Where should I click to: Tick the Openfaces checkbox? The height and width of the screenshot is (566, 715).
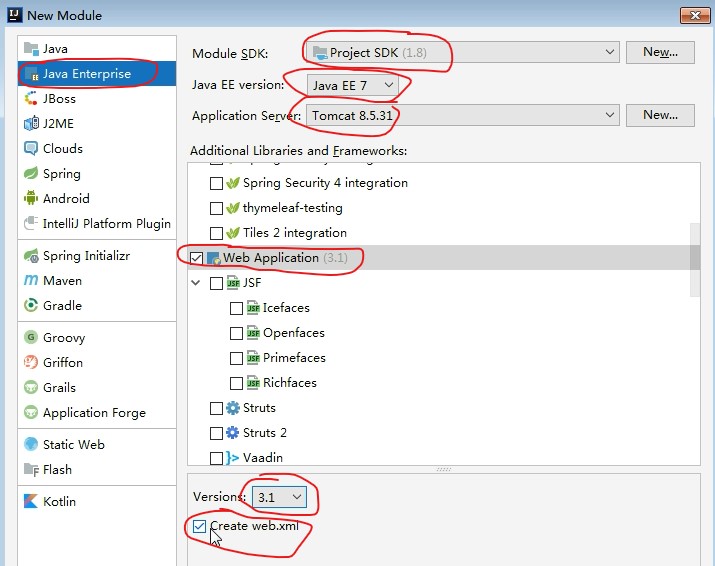coord(236,333)
